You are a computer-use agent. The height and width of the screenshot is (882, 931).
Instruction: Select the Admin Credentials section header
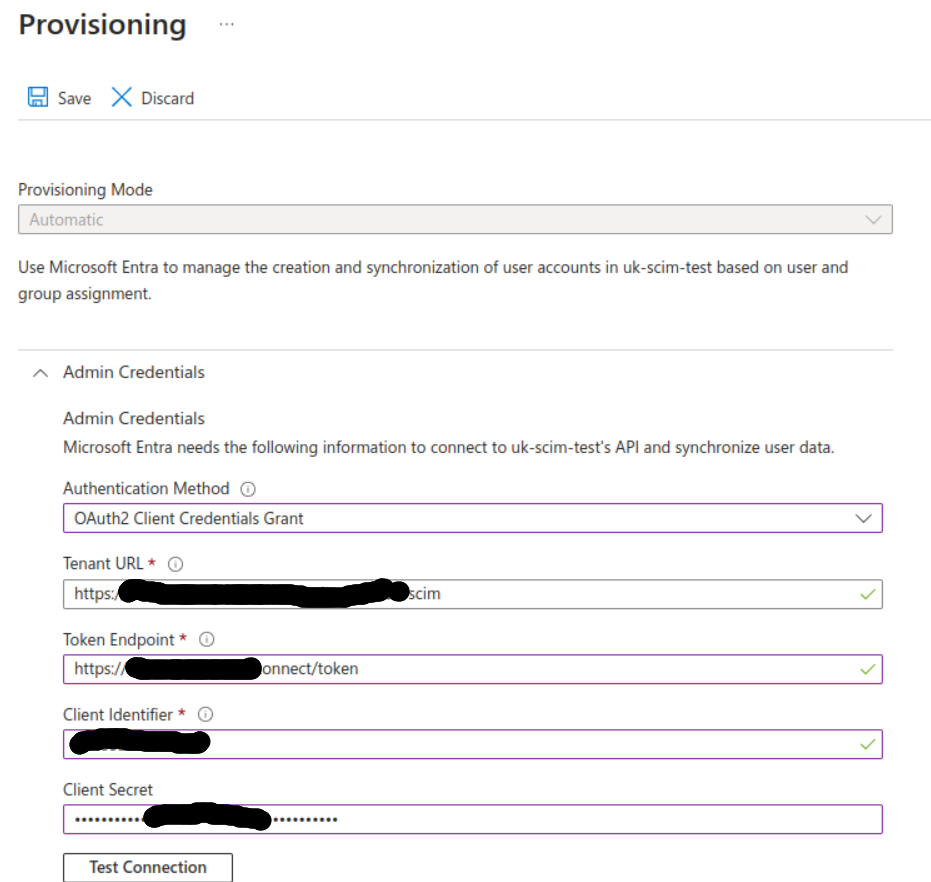coord(133,372)
